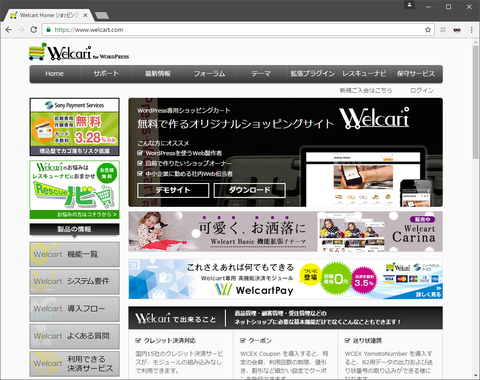Open the Welcart システム要件 button
This screenshot has height=380, width=480.
tap(74, 282)
